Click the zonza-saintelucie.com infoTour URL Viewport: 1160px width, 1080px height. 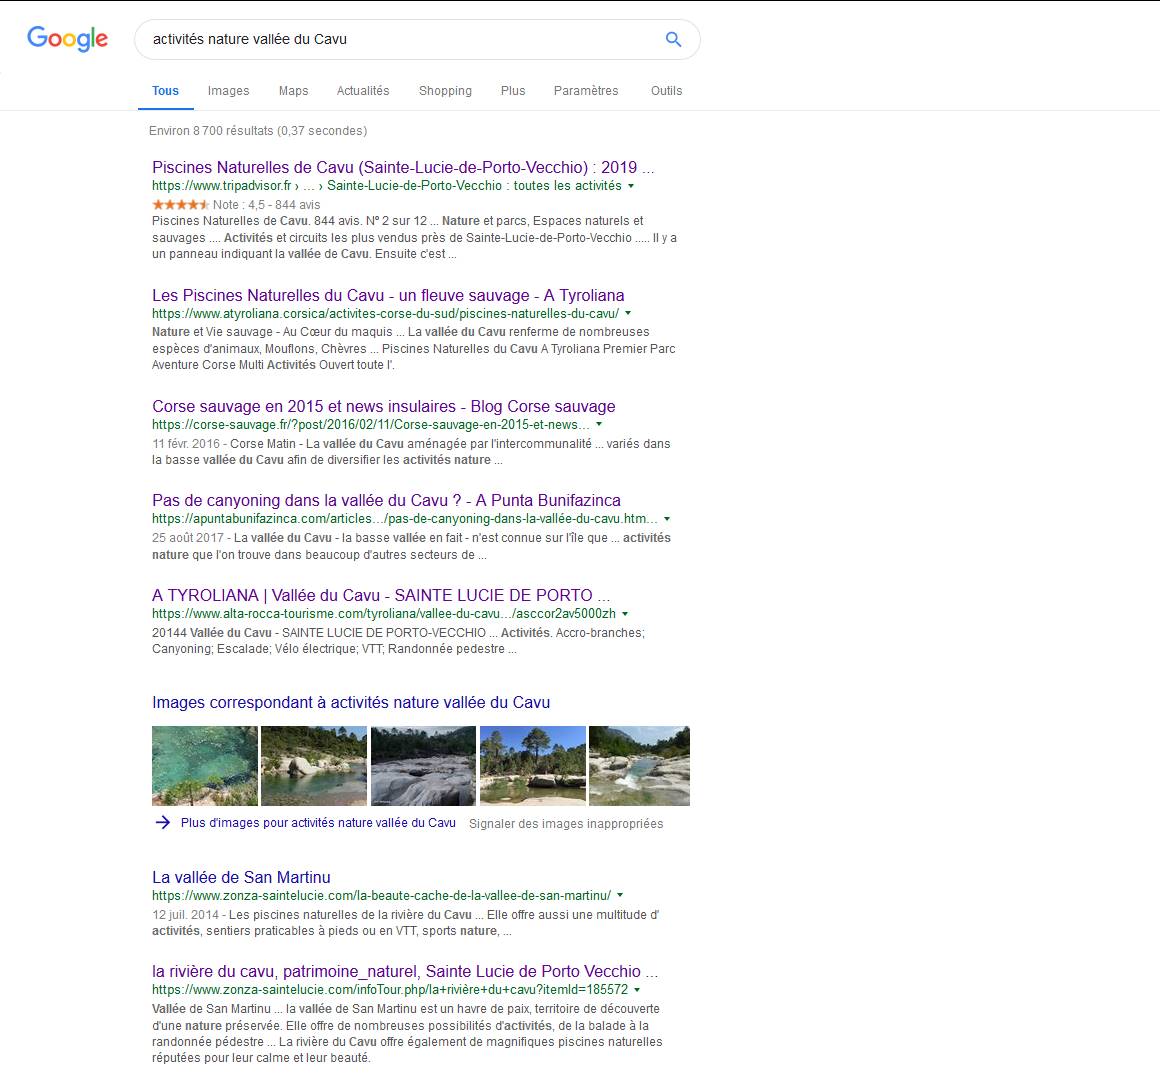click(x=390, y=990)
